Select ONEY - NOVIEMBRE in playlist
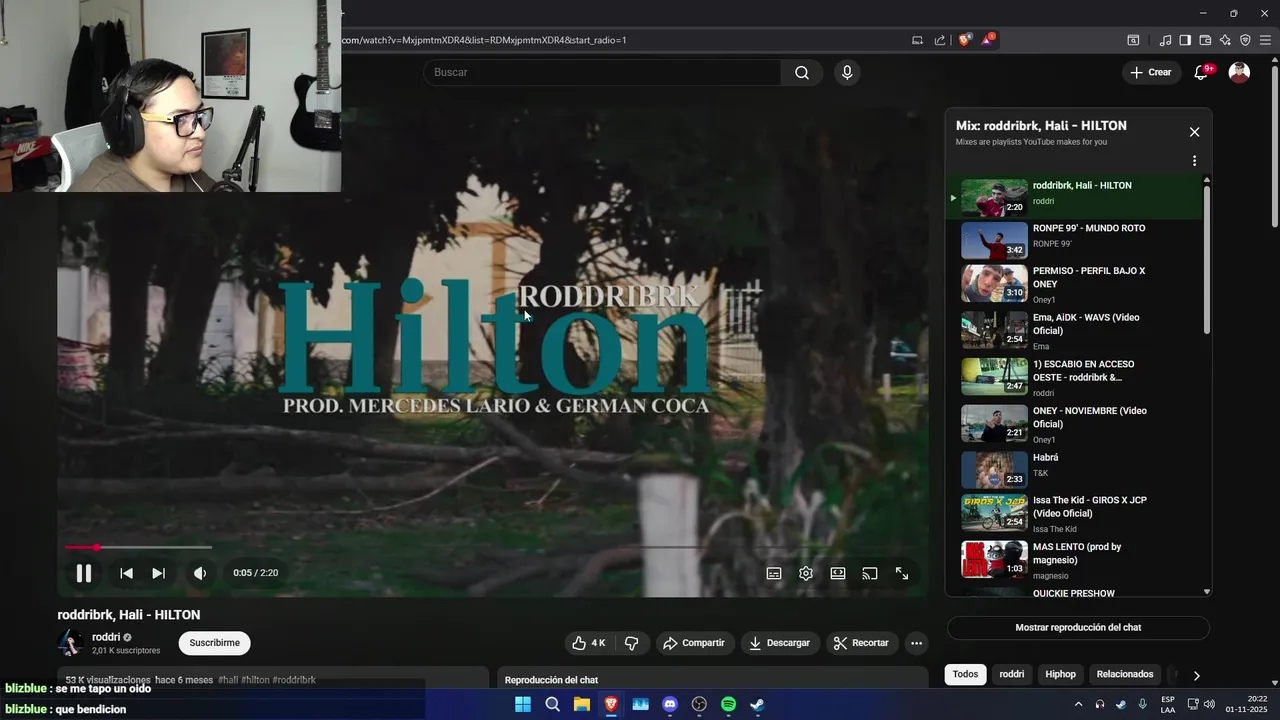The width and height of the screenshot is (1280, 720). point(1075,424)
